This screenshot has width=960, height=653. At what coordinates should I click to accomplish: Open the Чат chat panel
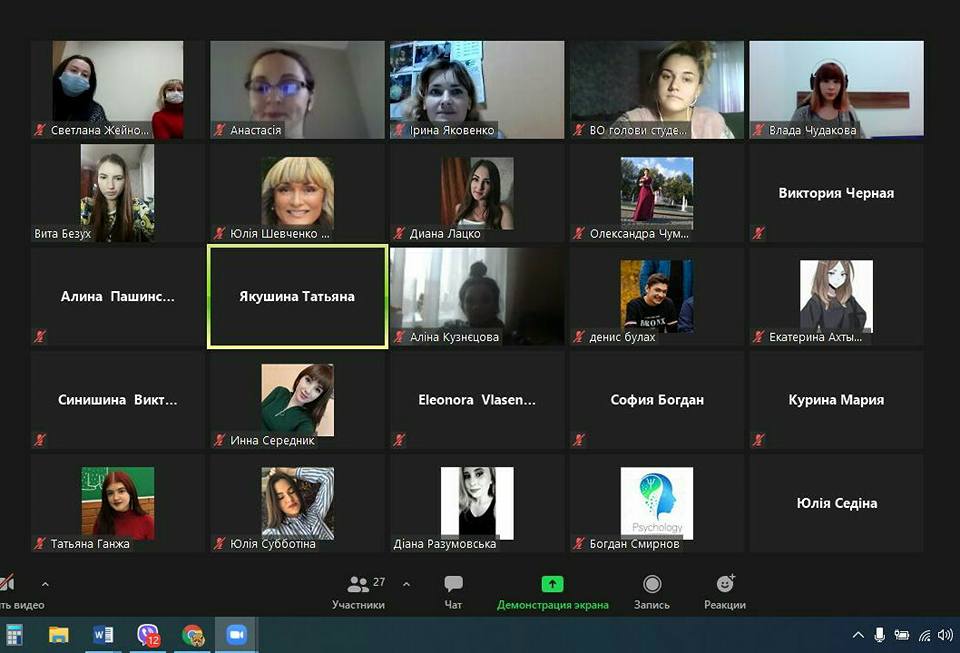click(x=453, y=590)
